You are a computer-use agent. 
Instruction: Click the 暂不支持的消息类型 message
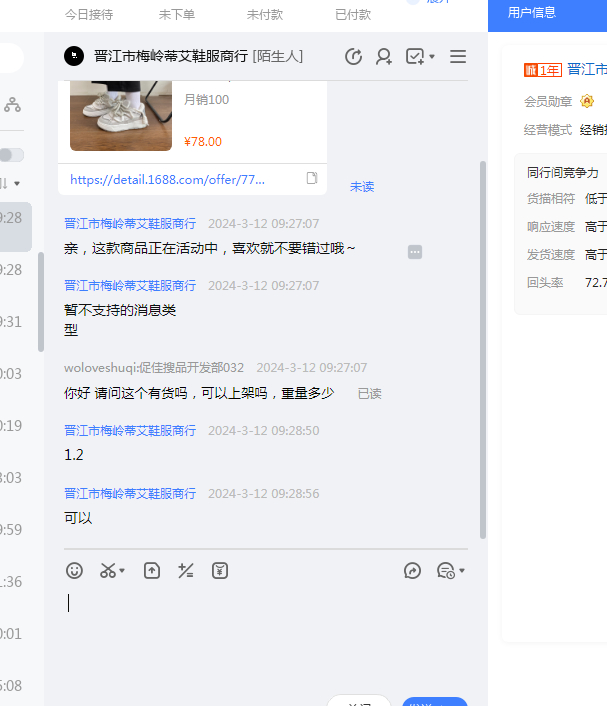point(120,320)
